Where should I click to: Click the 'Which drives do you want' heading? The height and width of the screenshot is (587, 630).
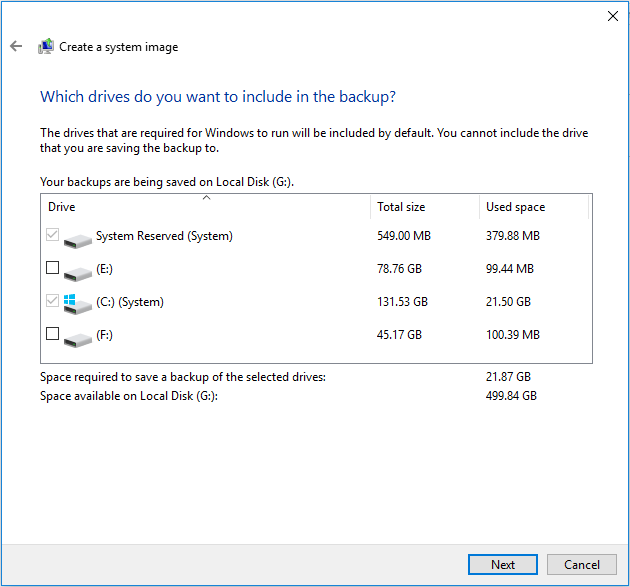pos(218,97)
